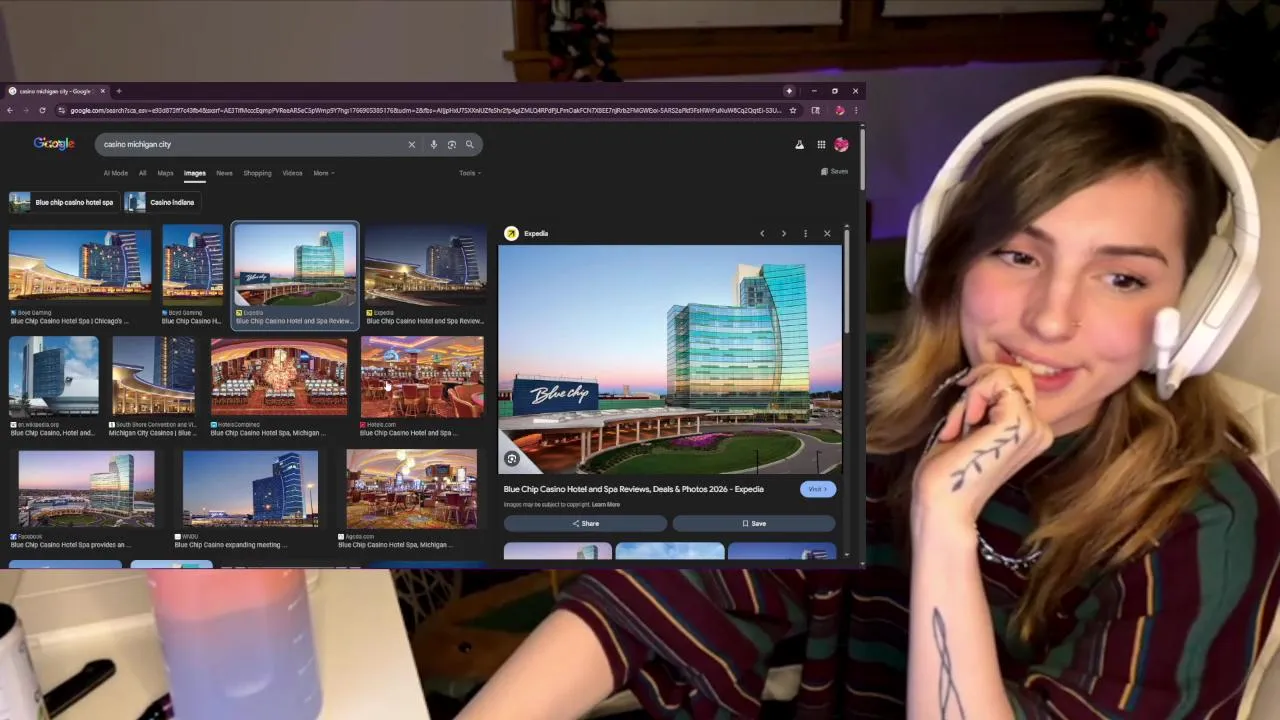Screen dimensions: 1280x720
Task: Bookmark this page with the star icon
Action: point(793,110)
